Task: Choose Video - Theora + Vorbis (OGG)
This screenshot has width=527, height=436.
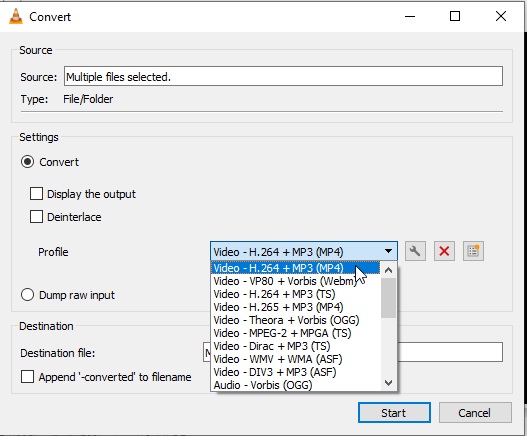Action: [296, 320]
